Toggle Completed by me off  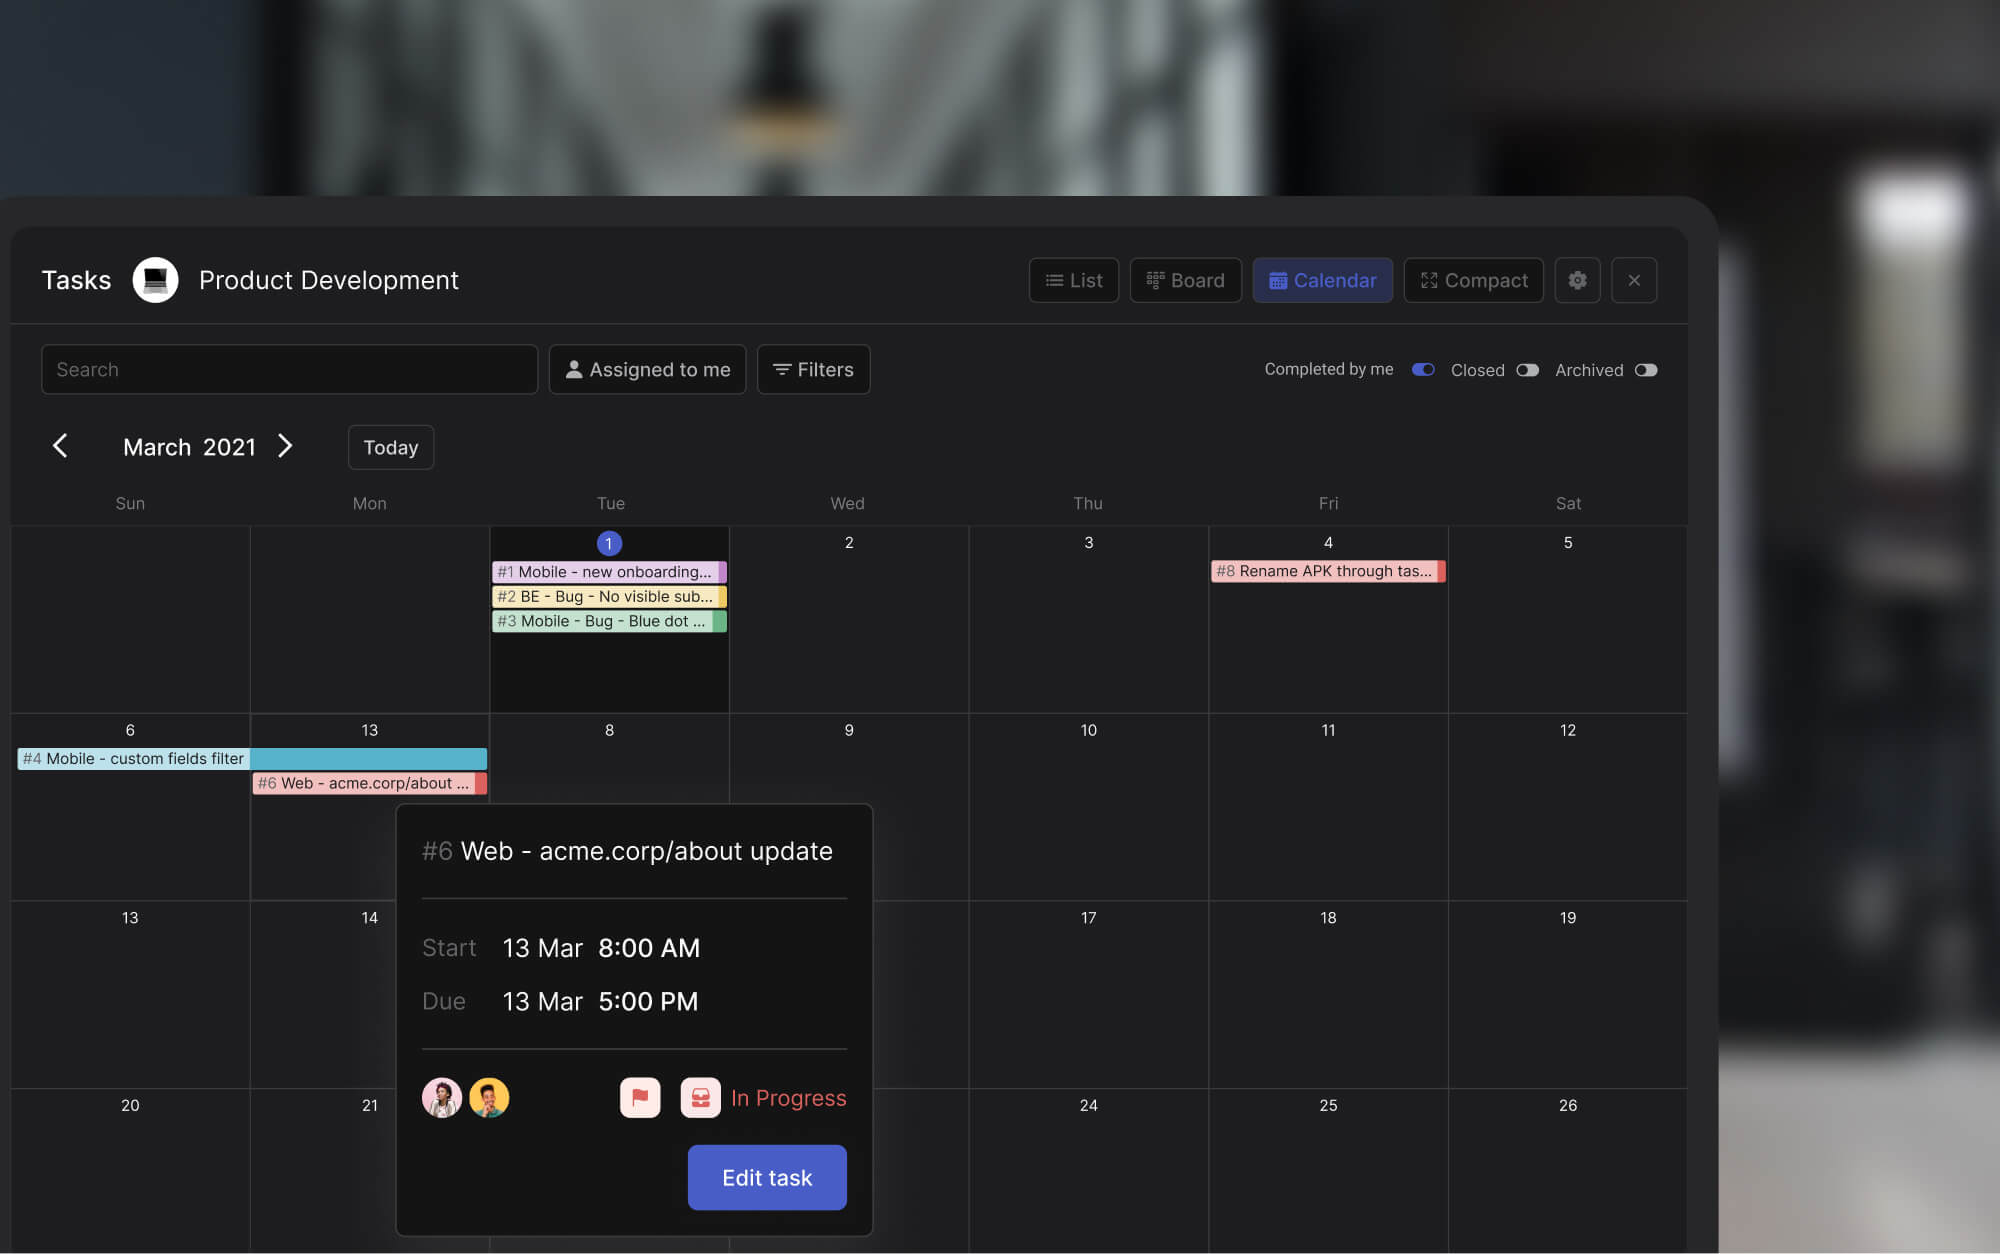point(1422,369)
